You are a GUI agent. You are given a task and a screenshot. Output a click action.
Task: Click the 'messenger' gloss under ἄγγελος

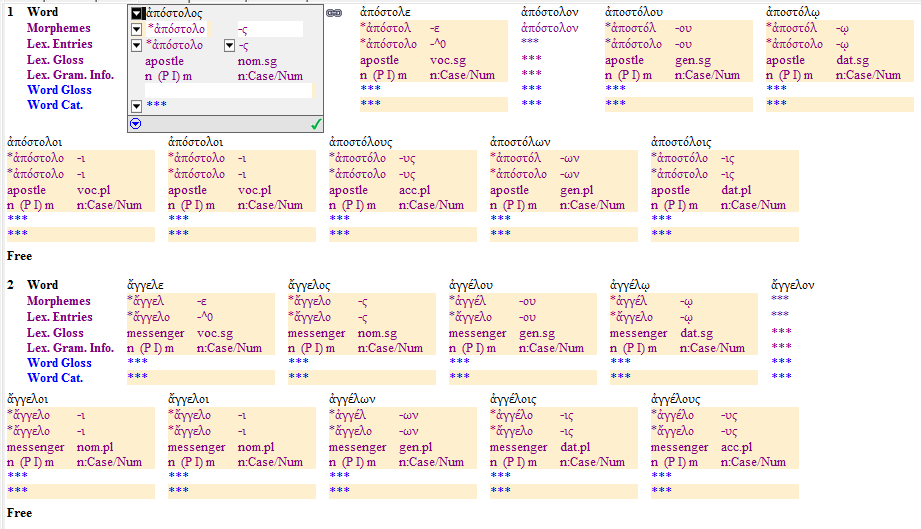(316, 333)
